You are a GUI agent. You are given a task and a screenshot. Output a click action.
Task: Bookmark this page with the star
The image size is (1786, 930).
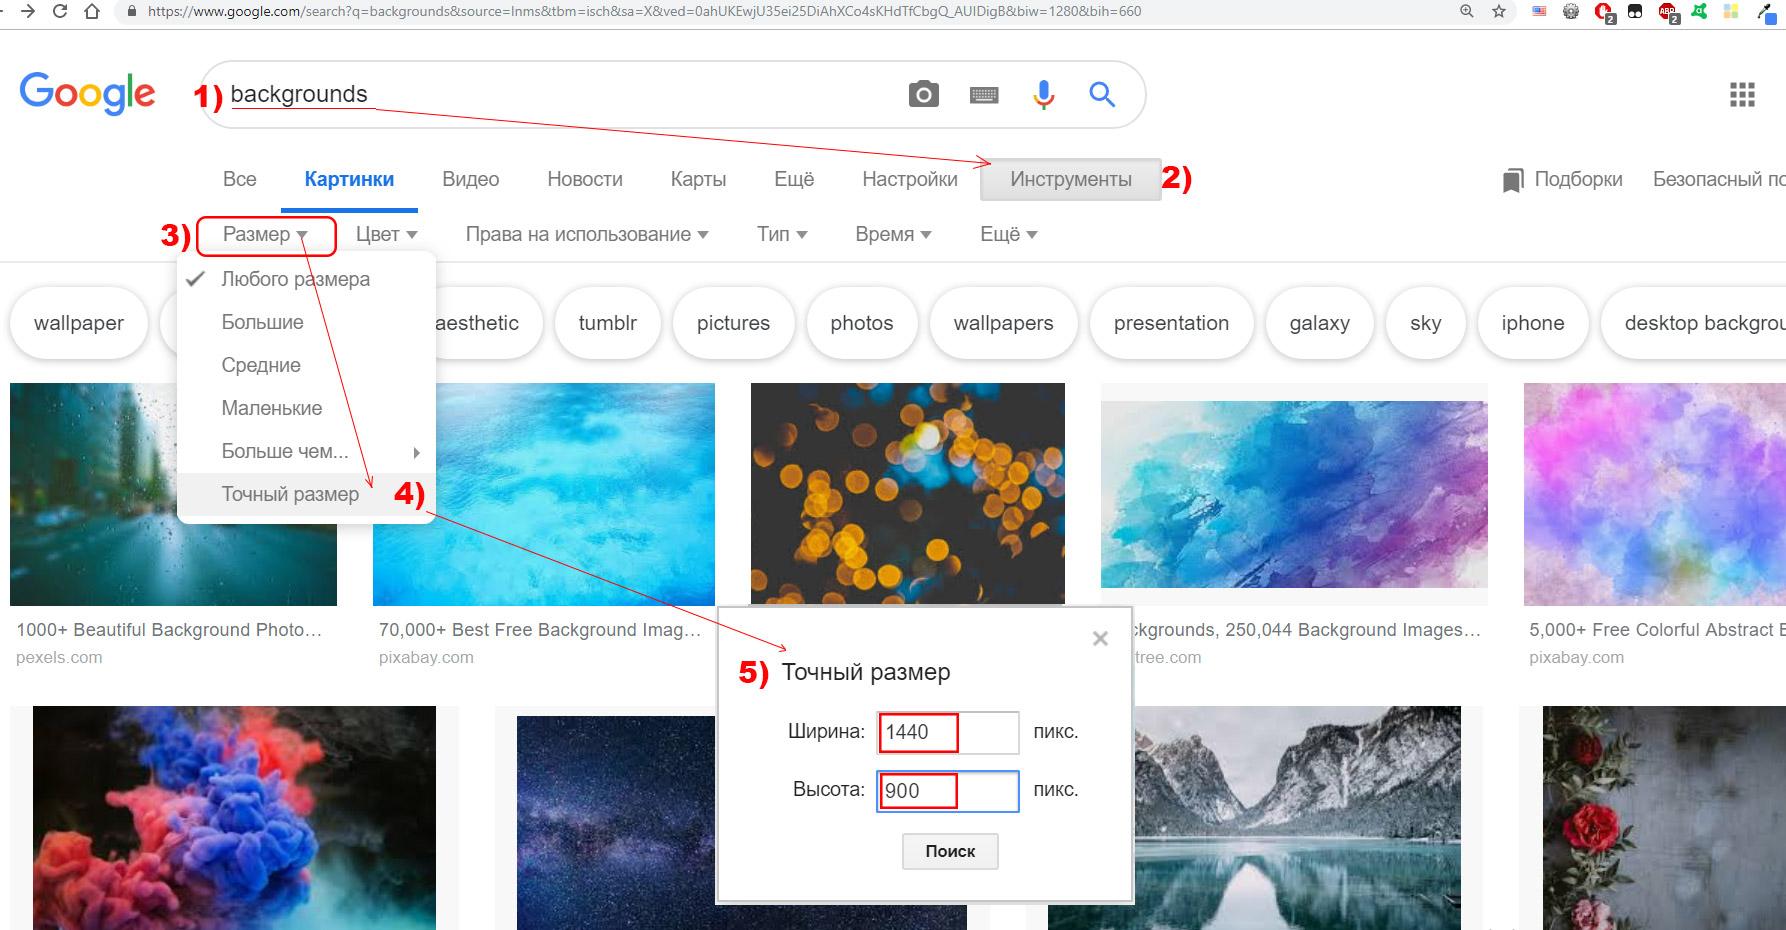click(1498, 12)
